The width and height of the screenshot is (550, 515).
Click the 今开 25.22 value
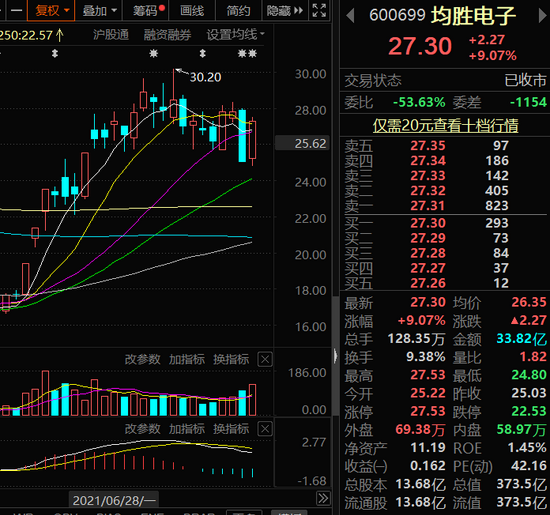point(428,393)
